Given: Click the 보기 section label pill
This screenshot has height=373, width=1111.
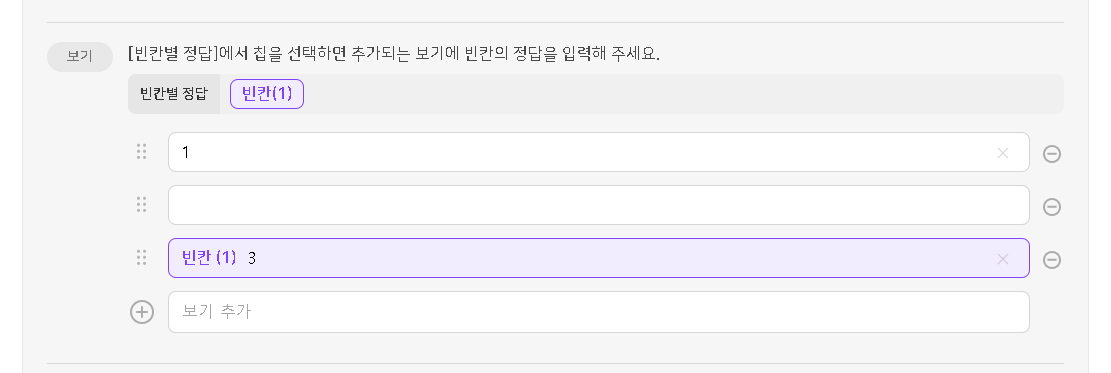Looking at the screenshot, I should pos(80,57).
